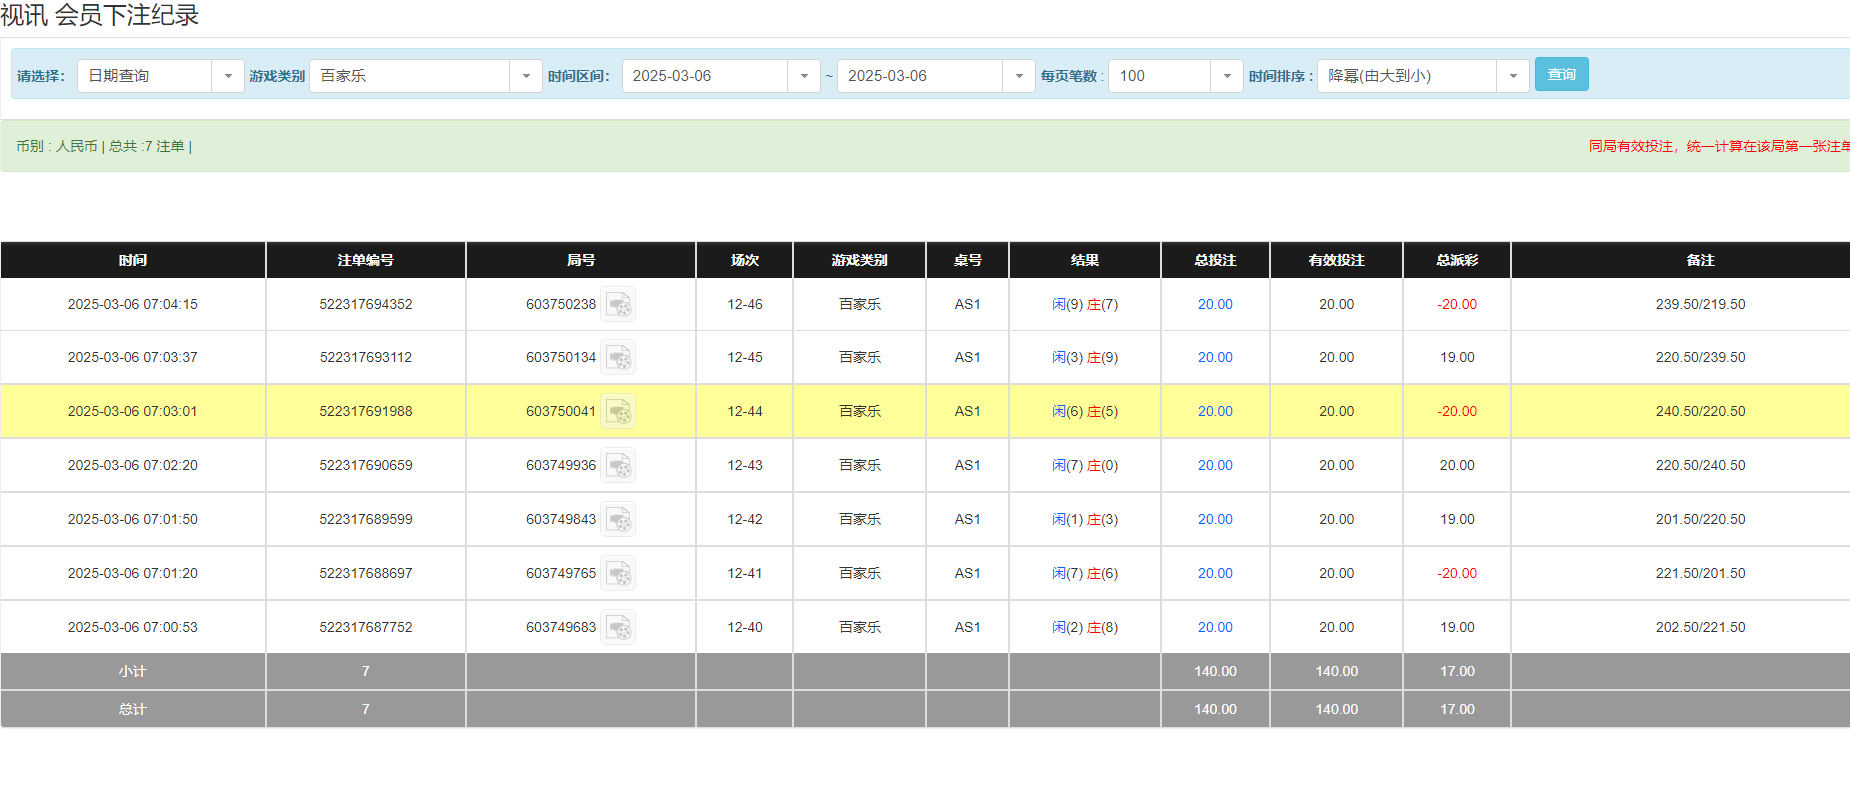This screenshot has height=792, width=1850.
Task: Open the 每页笔数 dropdown showing 100
Action: pos(1226,76)
